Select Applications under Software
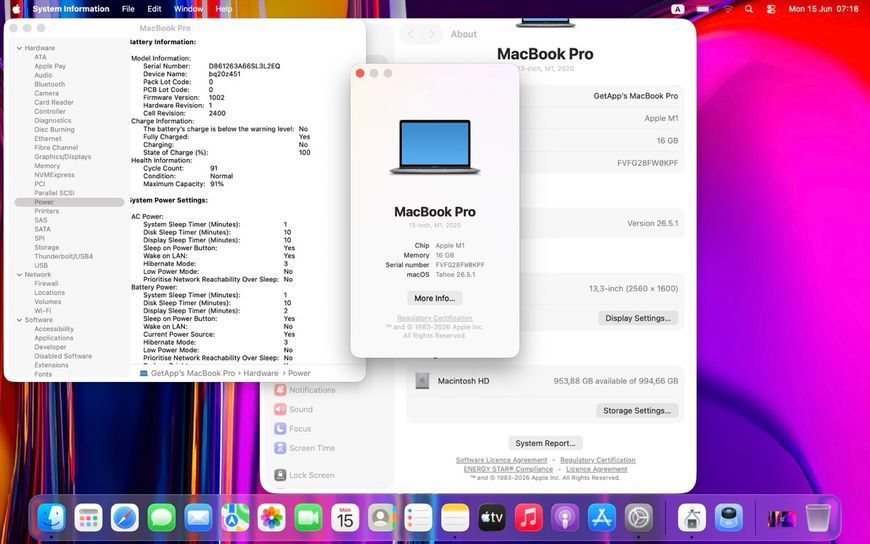 [54, 338]
